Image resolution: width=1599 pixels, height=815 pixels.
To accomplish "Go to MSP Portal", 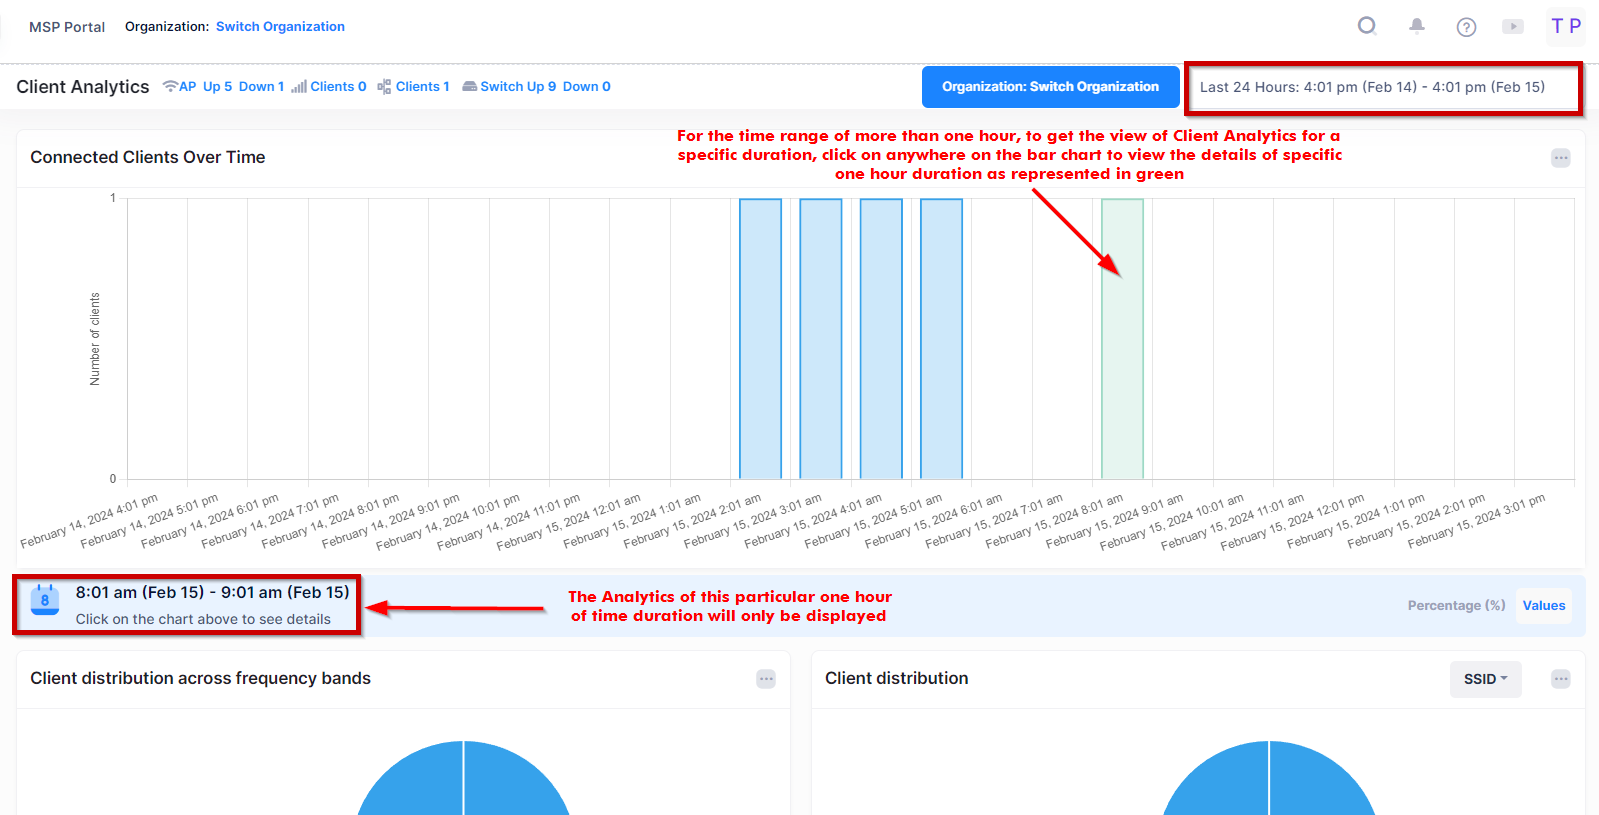I will (67, 27).
